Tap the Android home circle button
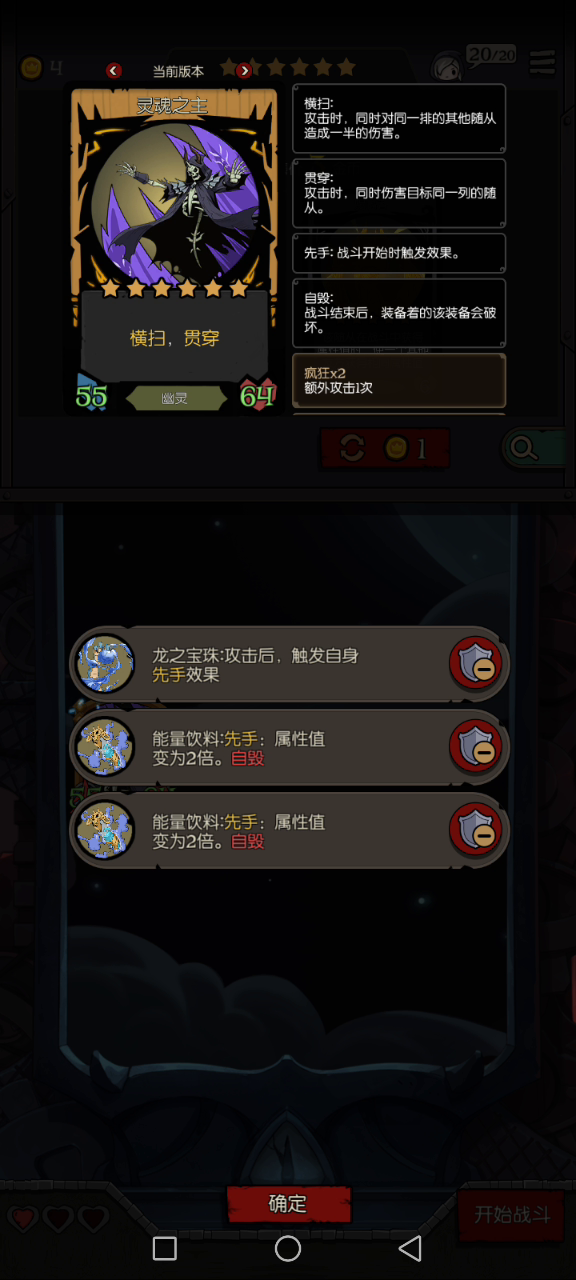This screenshot has width=576, height=1280. [x=288, y=1248]
